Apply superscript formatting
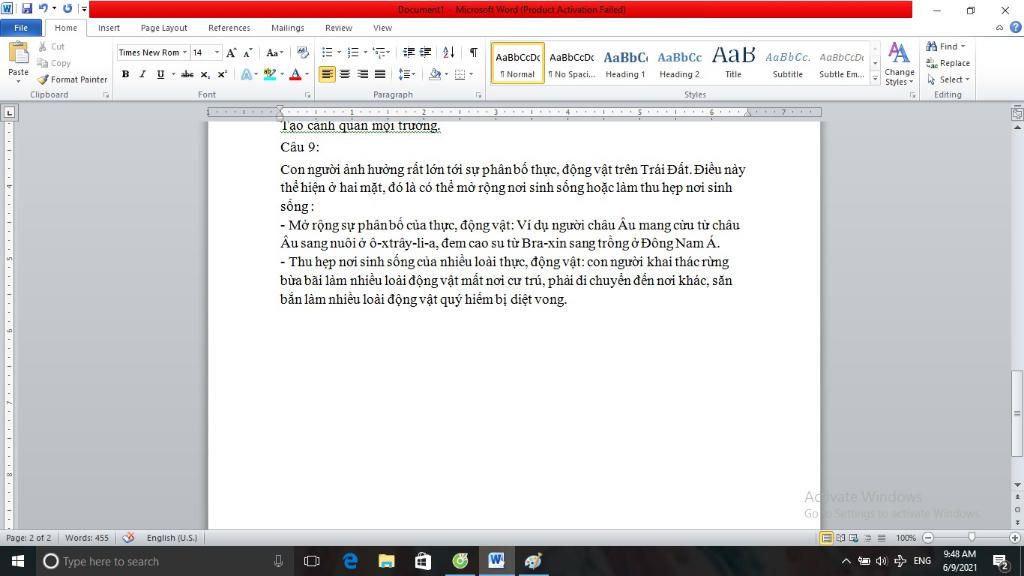Image resolution: width=1024 pixels, height=576 pixels. [x=222, y=74]
